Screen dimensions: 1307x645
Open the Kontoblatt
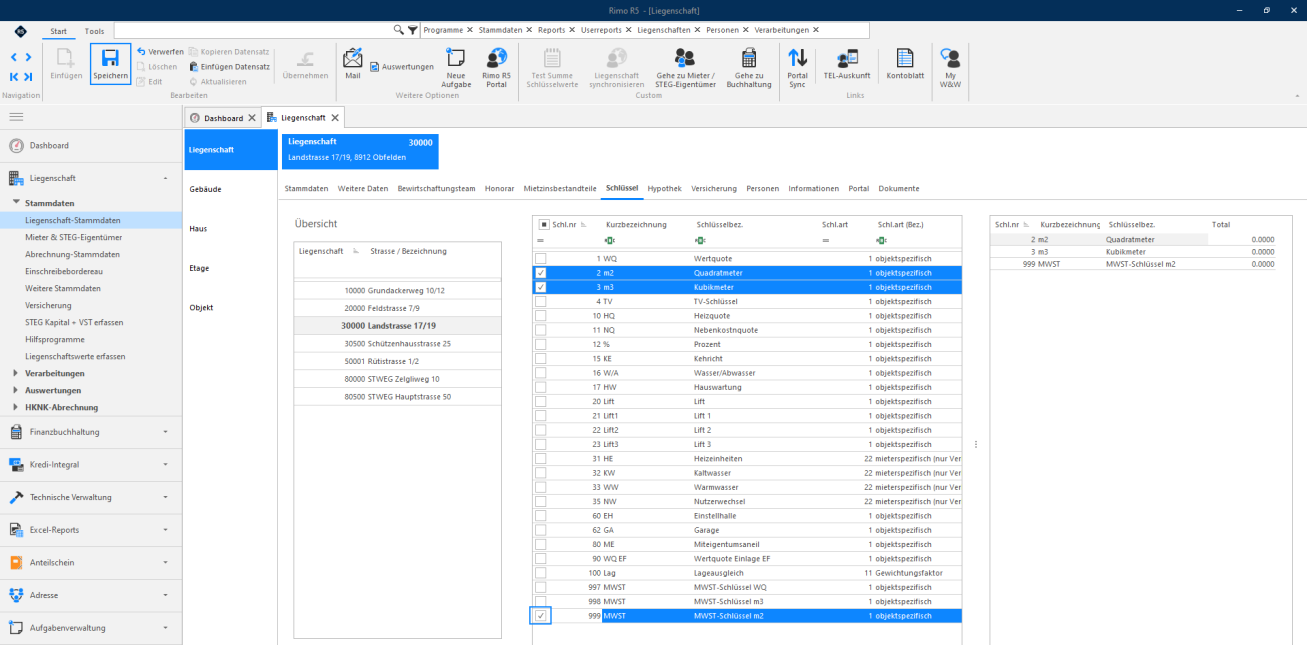pos(904,63)
